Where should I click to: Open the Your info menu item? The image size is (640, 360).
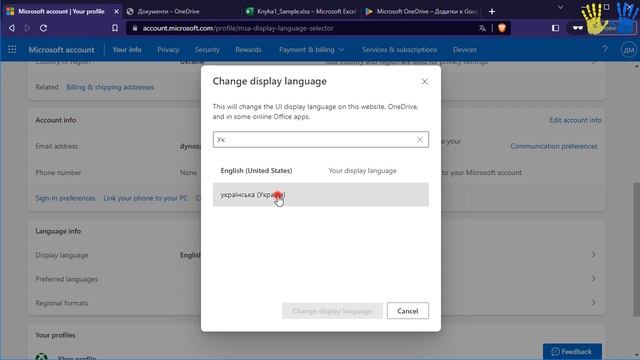point(127,50)
